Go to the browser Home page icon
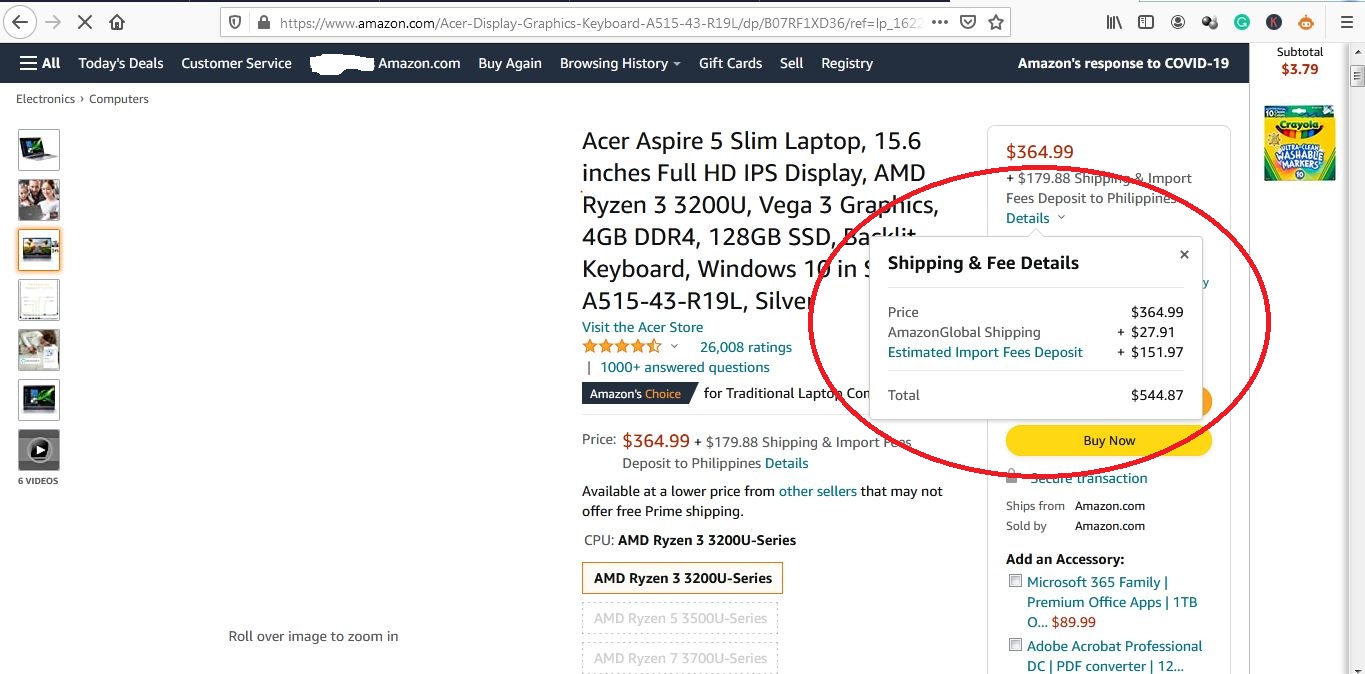This screenshot has height=674, width=1365. coord(118,22)
